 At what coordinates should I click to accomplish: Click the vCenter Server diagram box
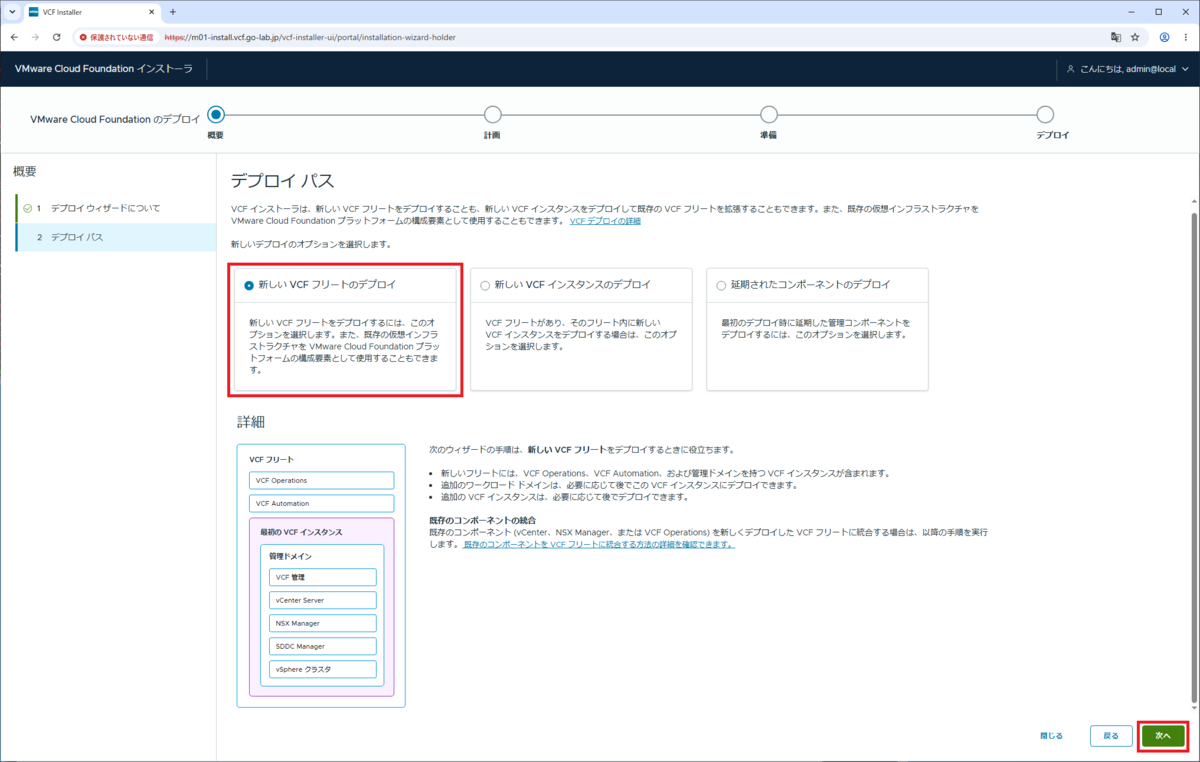322,600
